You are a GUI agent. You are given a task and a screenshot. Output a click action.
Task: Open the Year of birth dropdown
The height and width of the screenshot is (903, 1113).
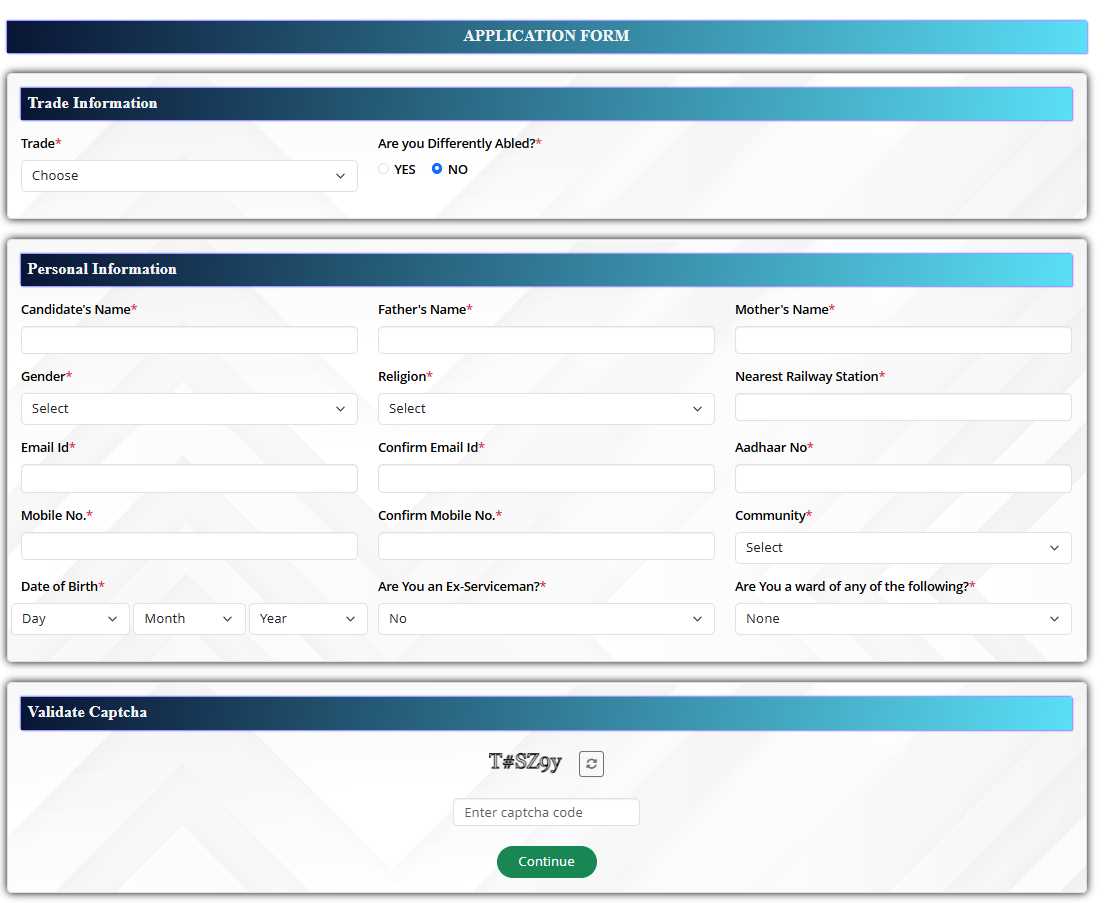click(308, 619)
